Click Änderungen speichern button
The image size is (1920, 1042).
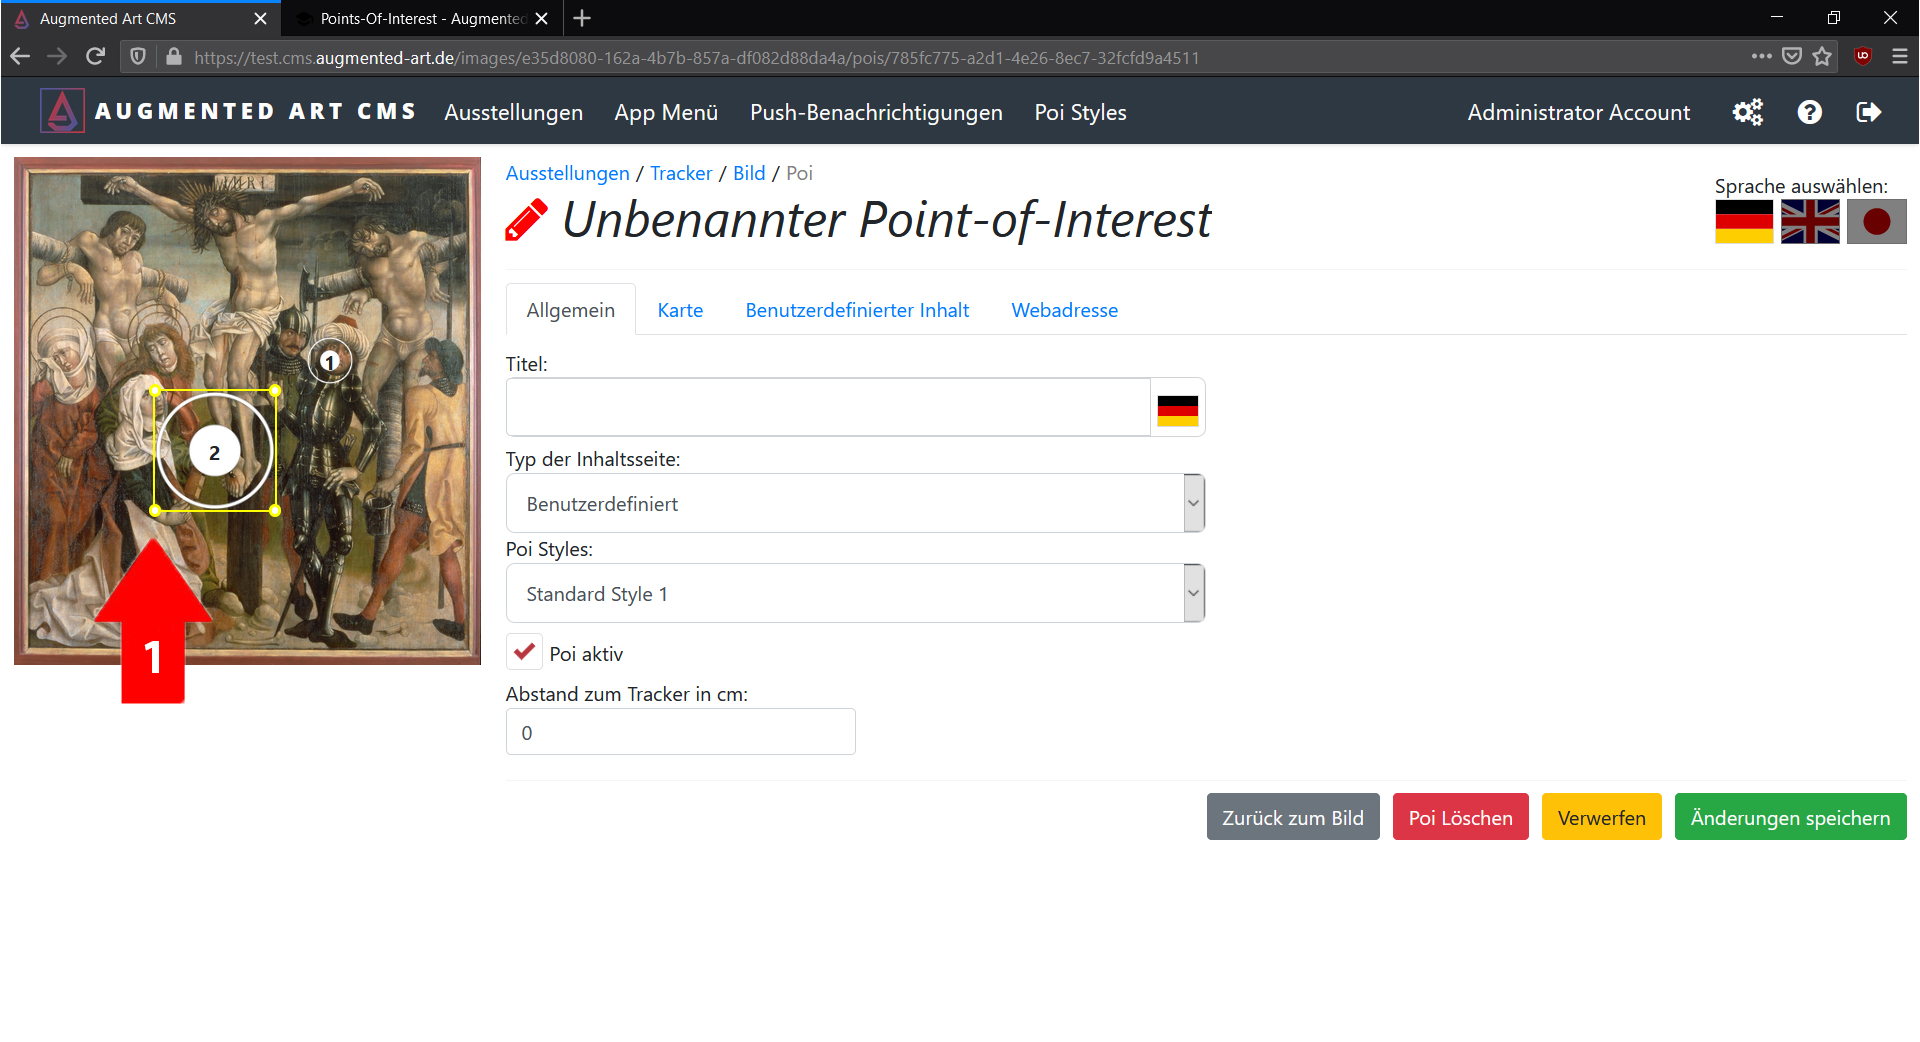point(1790,817)
